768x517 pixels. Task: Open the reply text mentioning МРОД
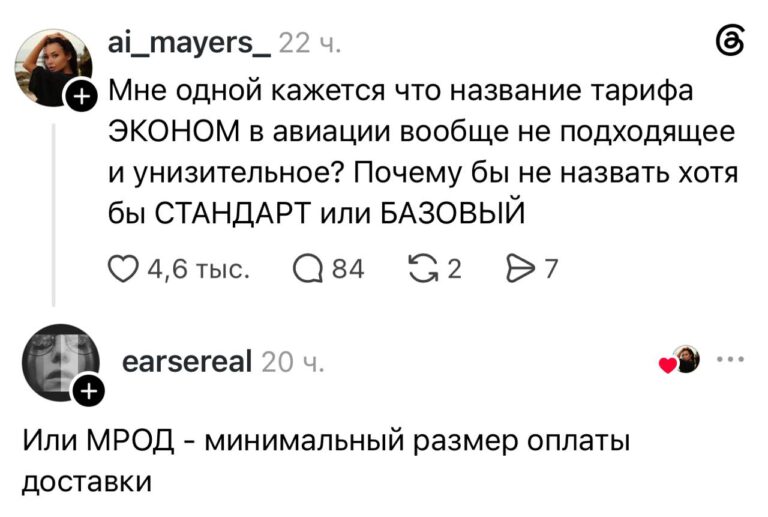[326, 462]
